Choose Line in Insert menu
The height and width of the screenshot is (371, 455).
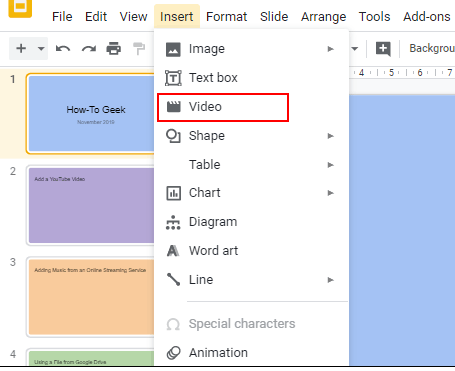tap(251, 280)
